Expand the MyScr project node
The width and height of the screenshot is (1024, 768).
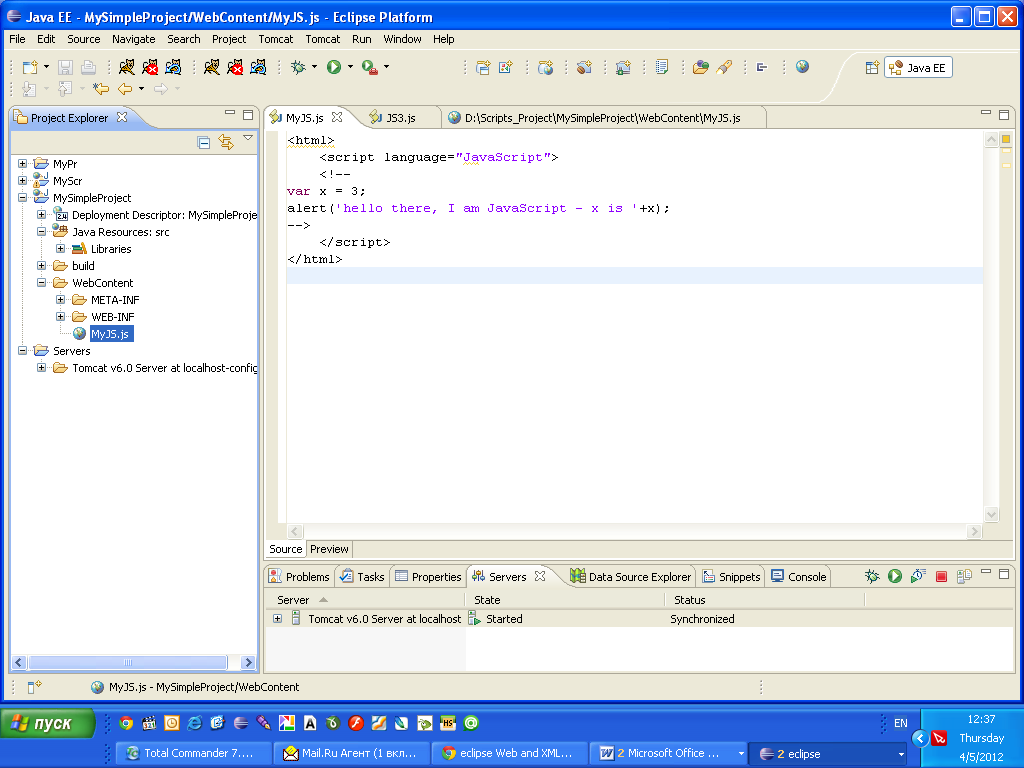22,180
